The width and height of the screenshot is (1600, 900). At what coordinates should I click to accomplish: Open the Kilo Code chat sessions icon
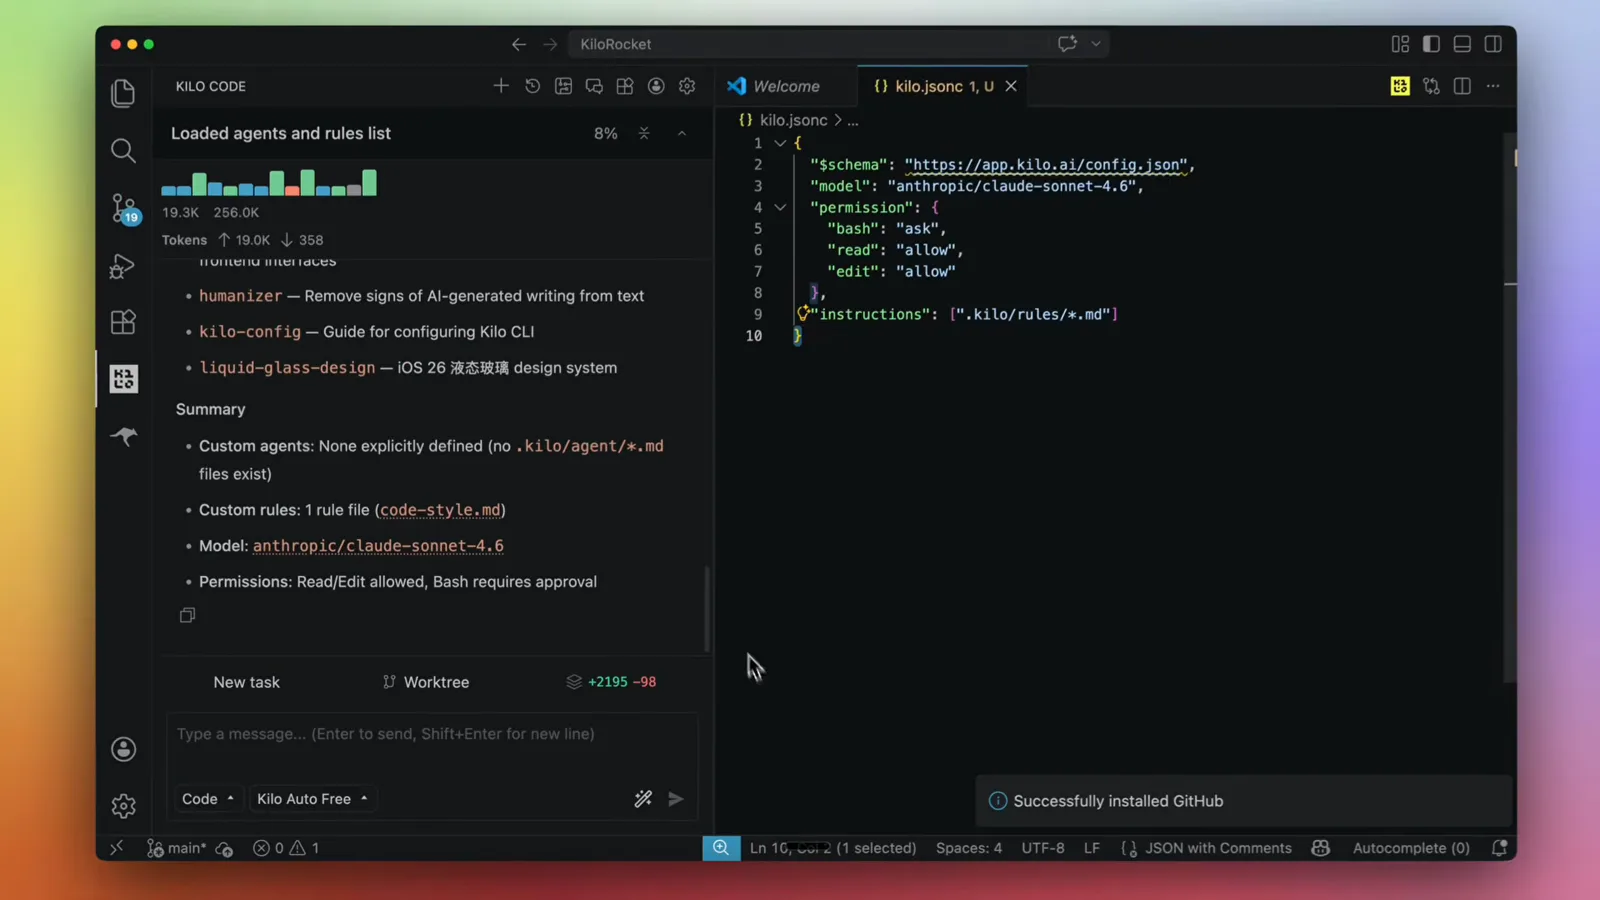(594, 86)
